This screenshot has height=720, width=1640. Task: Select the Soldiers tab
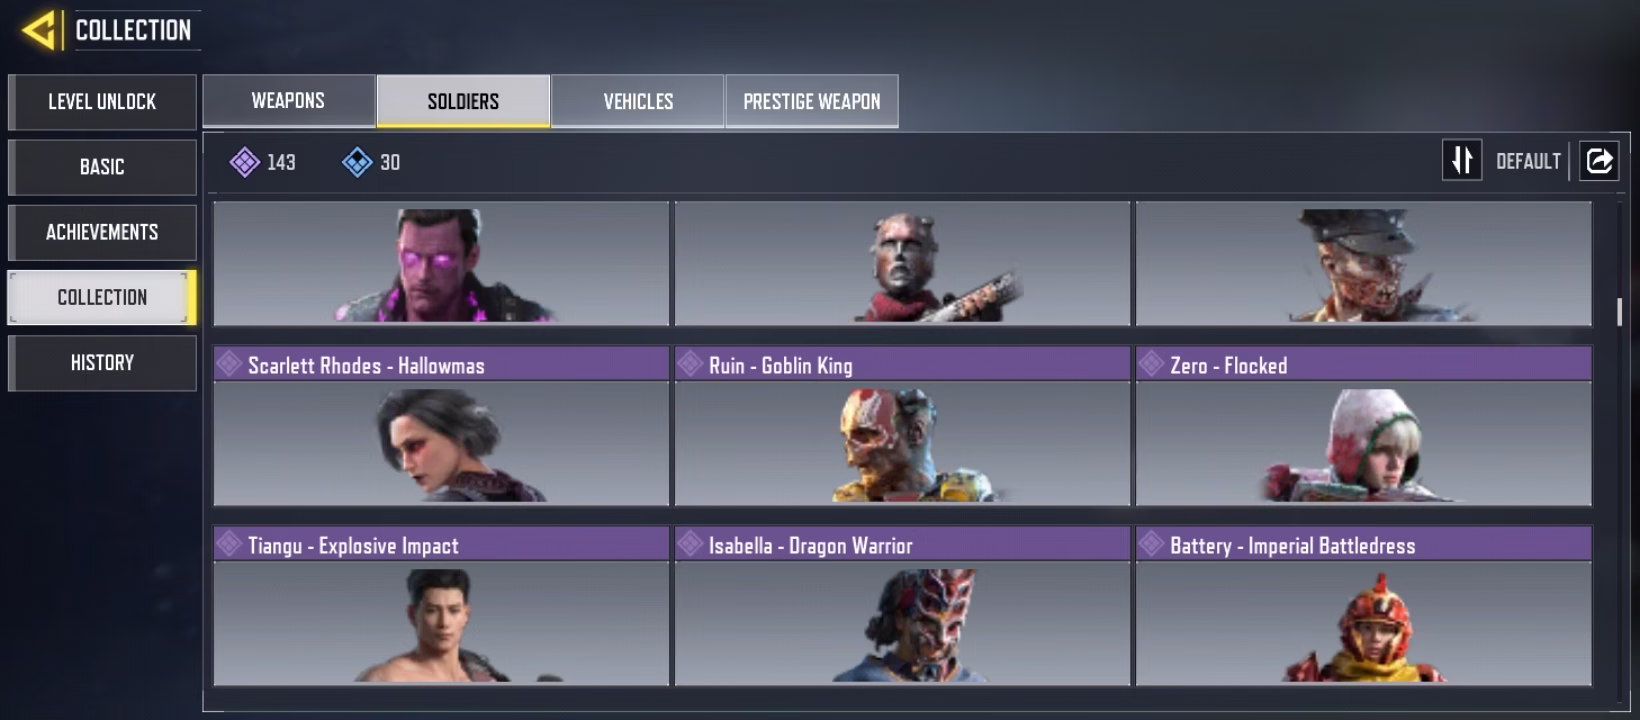[463, 101]
